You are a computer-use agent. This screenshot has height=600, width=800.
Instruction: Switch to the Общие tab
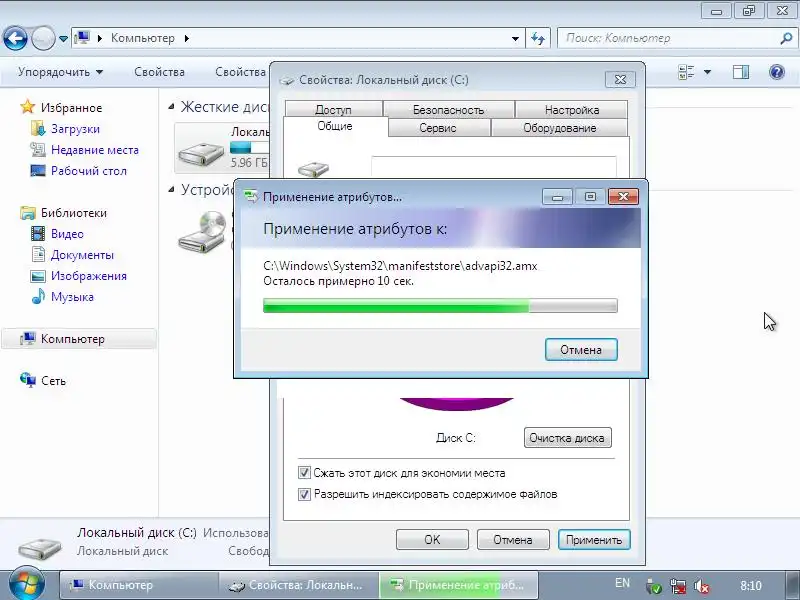point(335,126)
